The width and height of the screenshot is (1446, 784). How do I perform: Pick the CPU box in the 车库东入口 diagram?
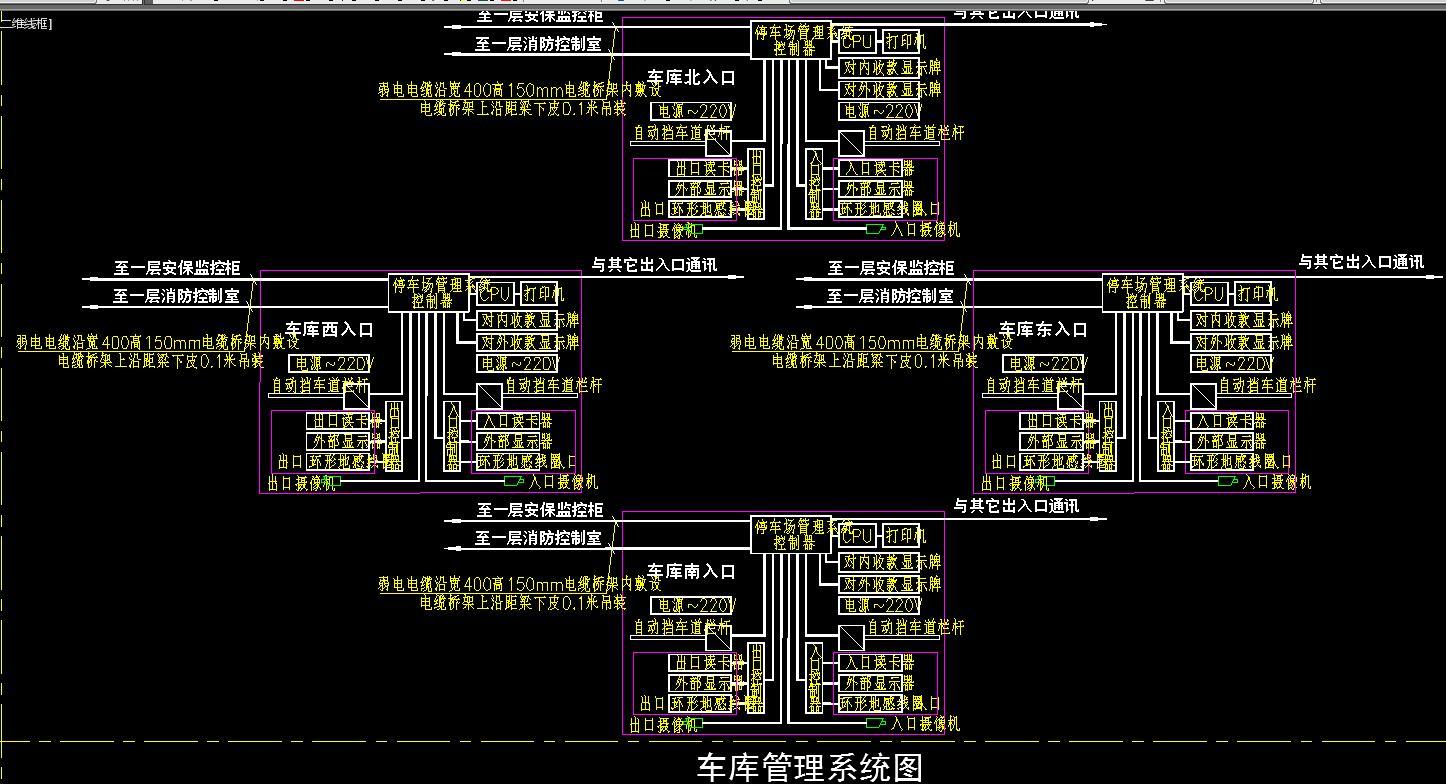click(x=1210, y=293)
